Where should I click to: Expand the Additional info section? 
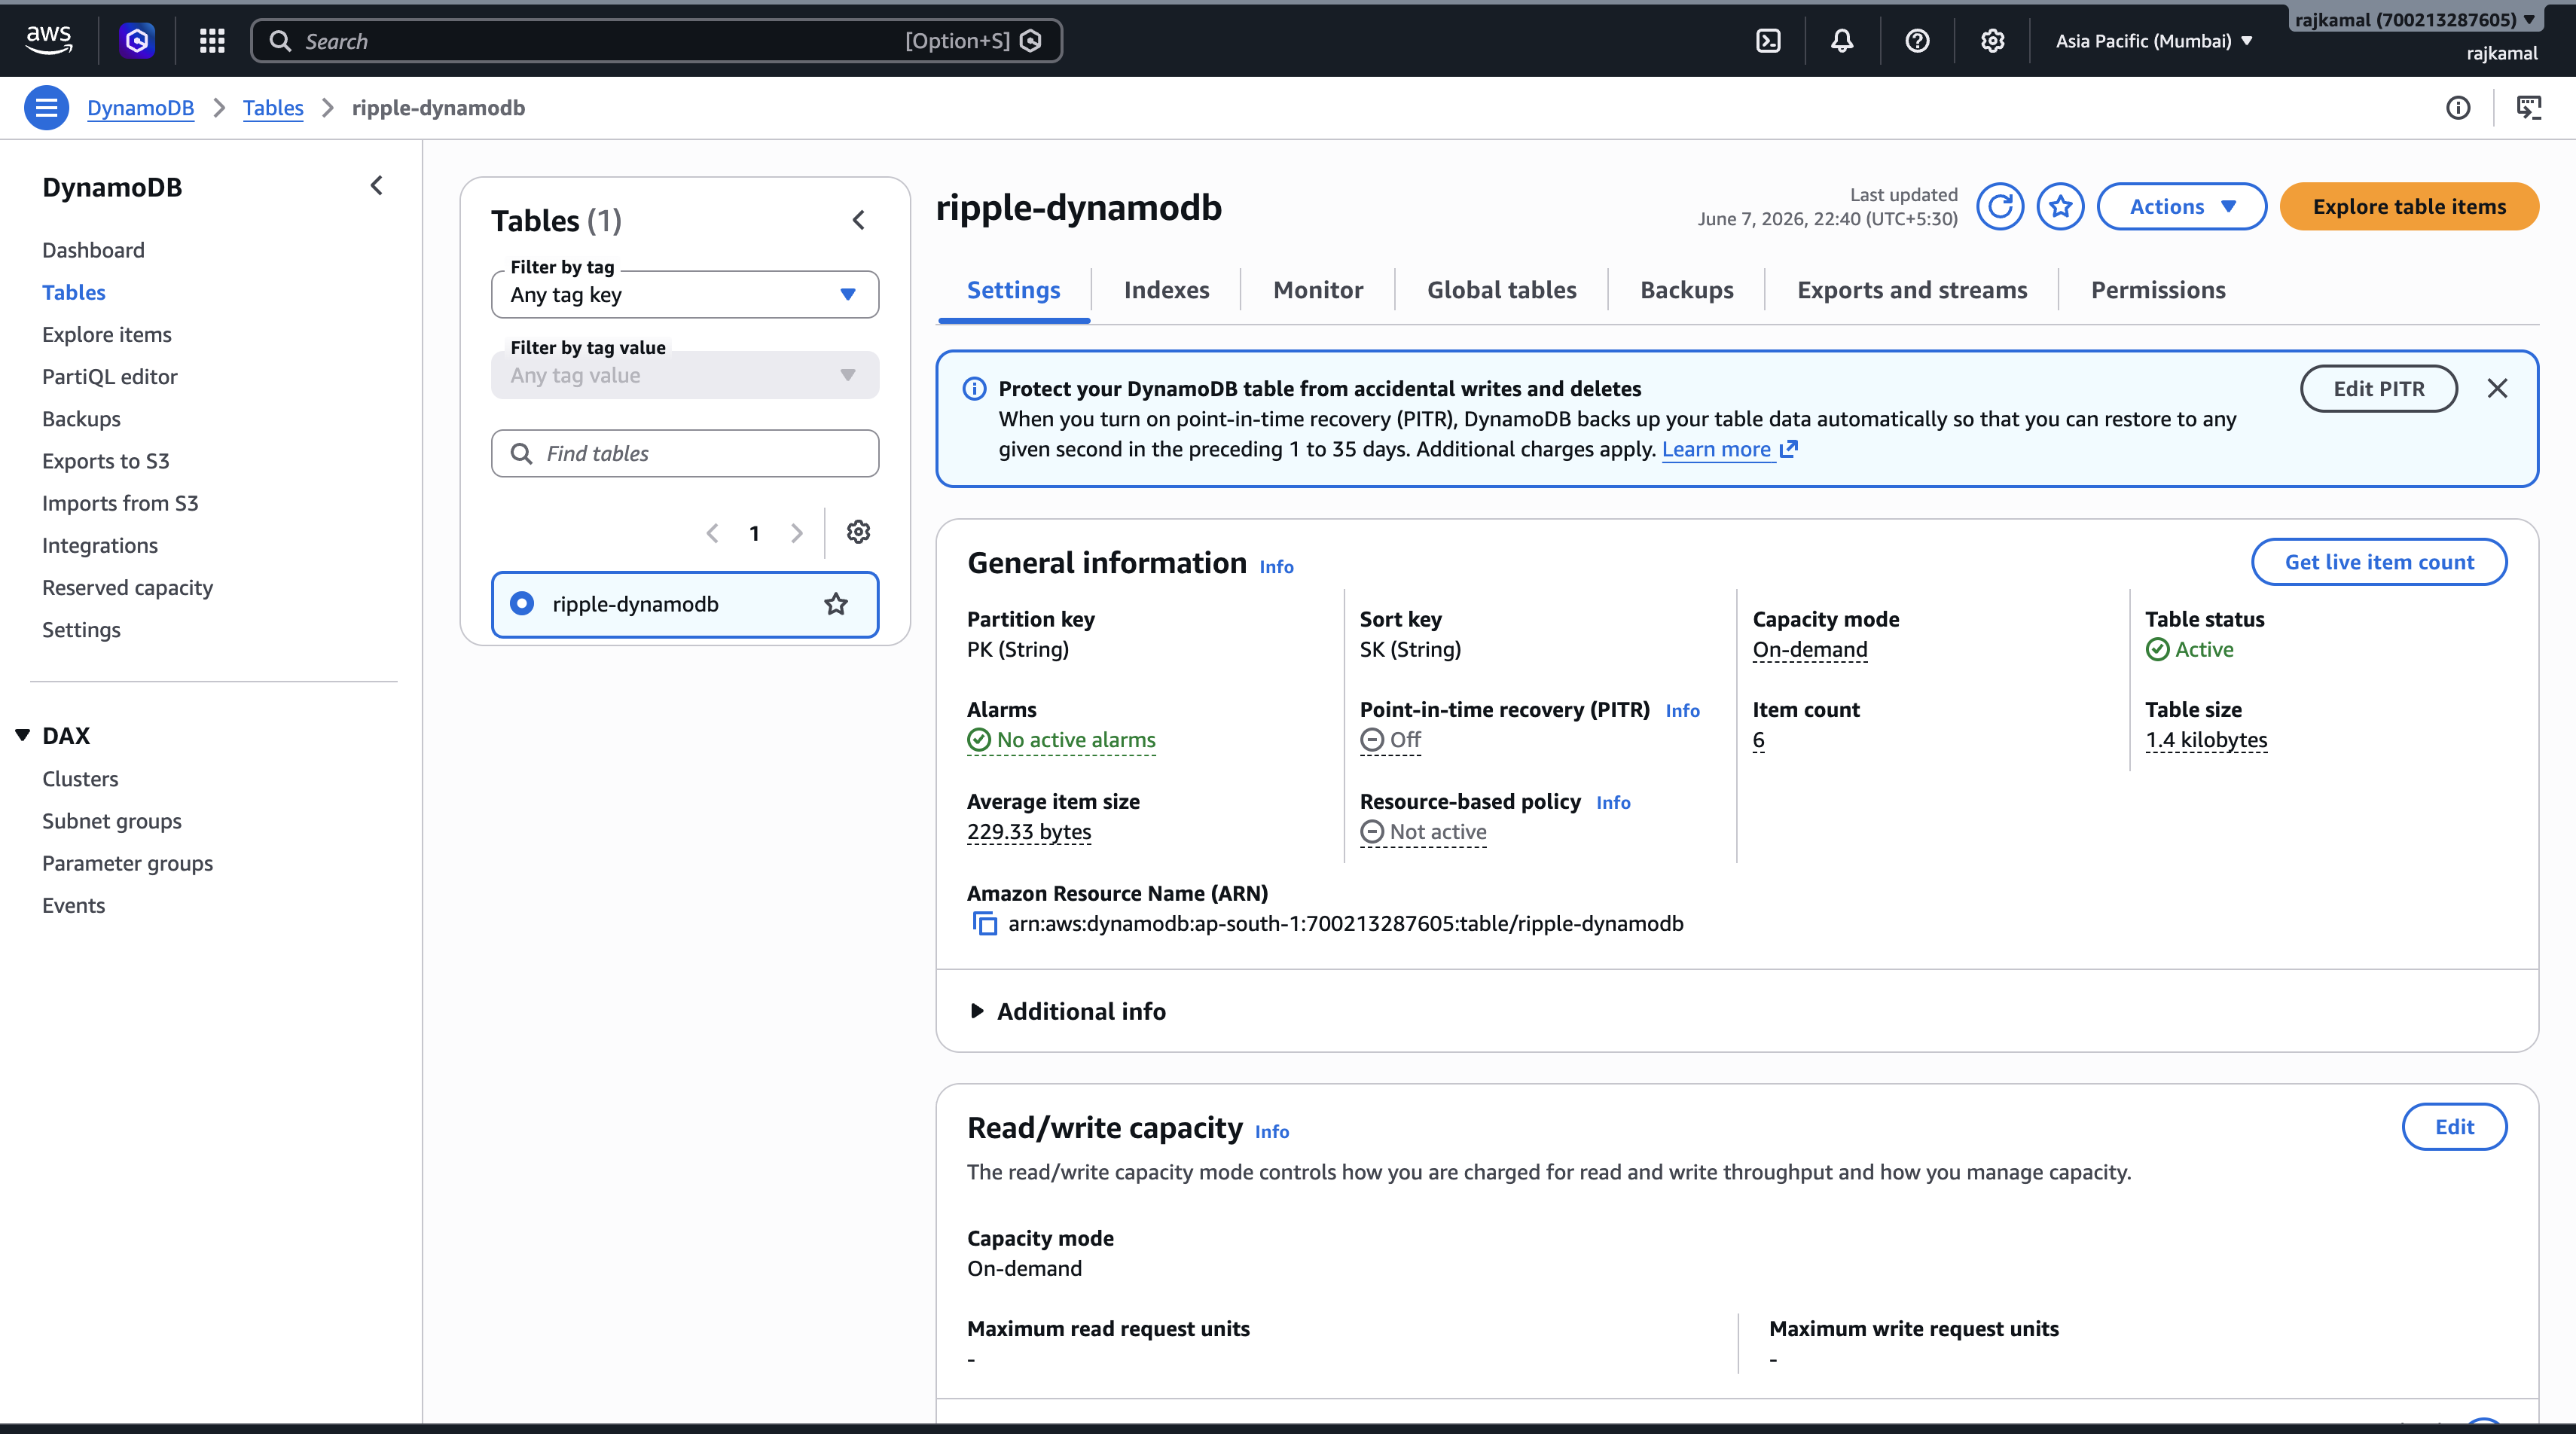tap(1068, 1012)
